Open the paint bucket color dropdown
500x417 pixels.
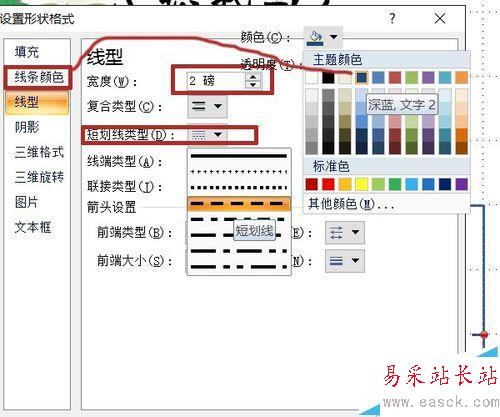(x=323, y=37)
